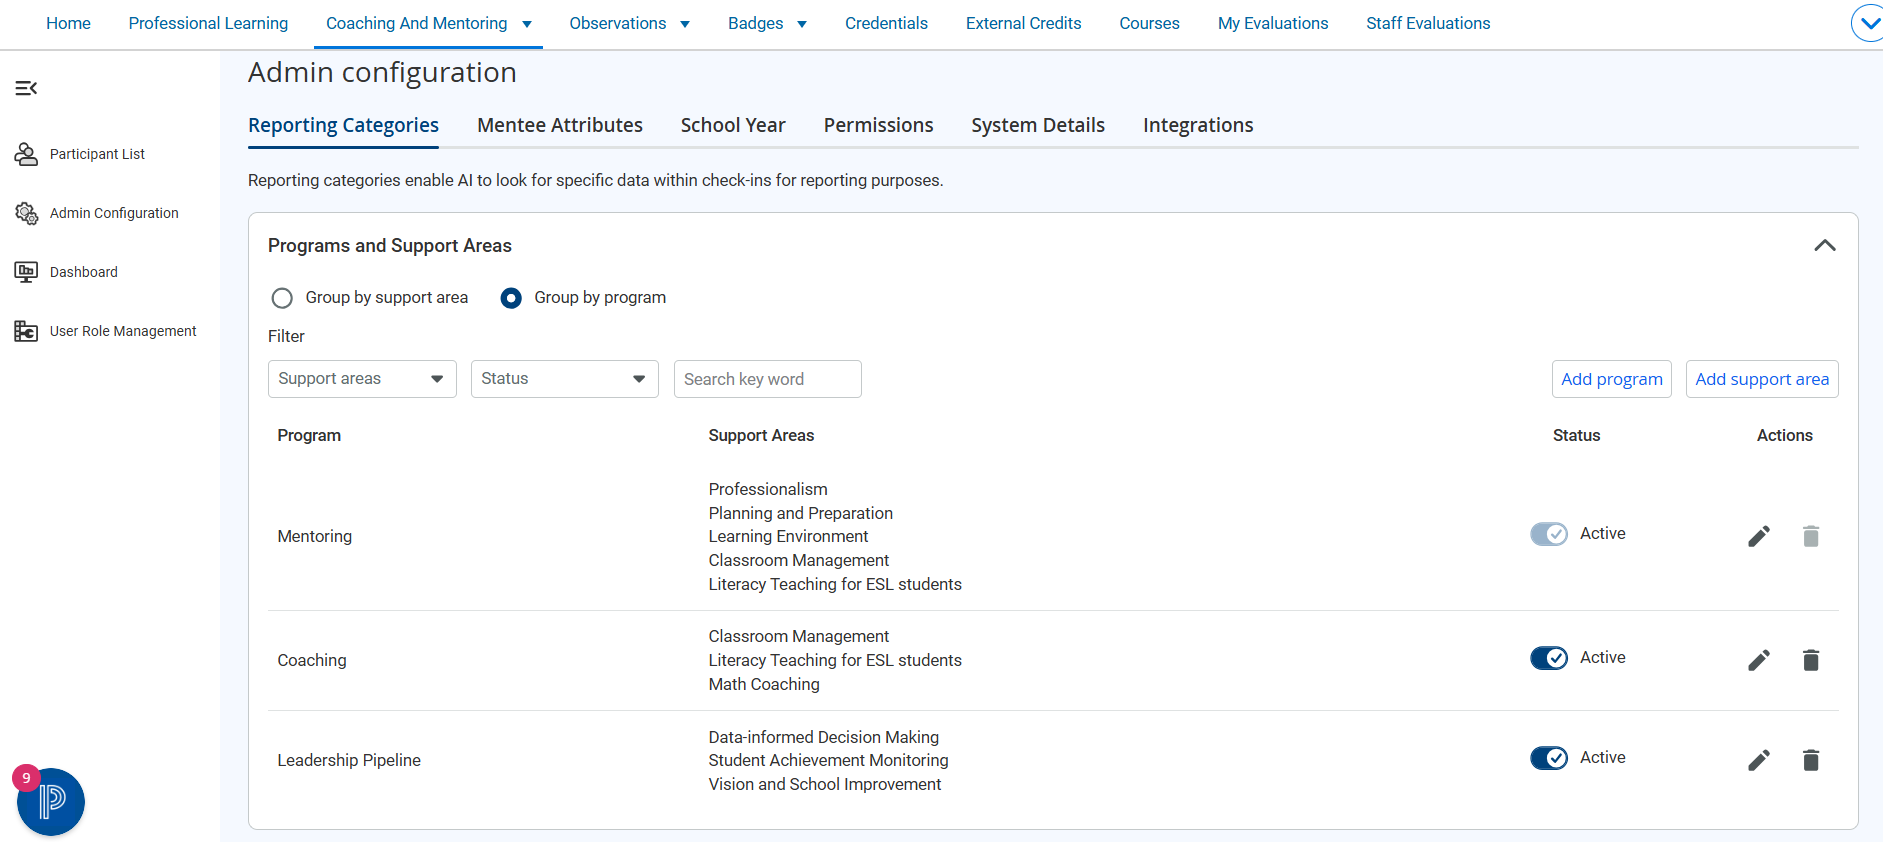Viewport: 1883px width, 842px height.
Task: Click the Add support area button
Action: point(1762,379)
